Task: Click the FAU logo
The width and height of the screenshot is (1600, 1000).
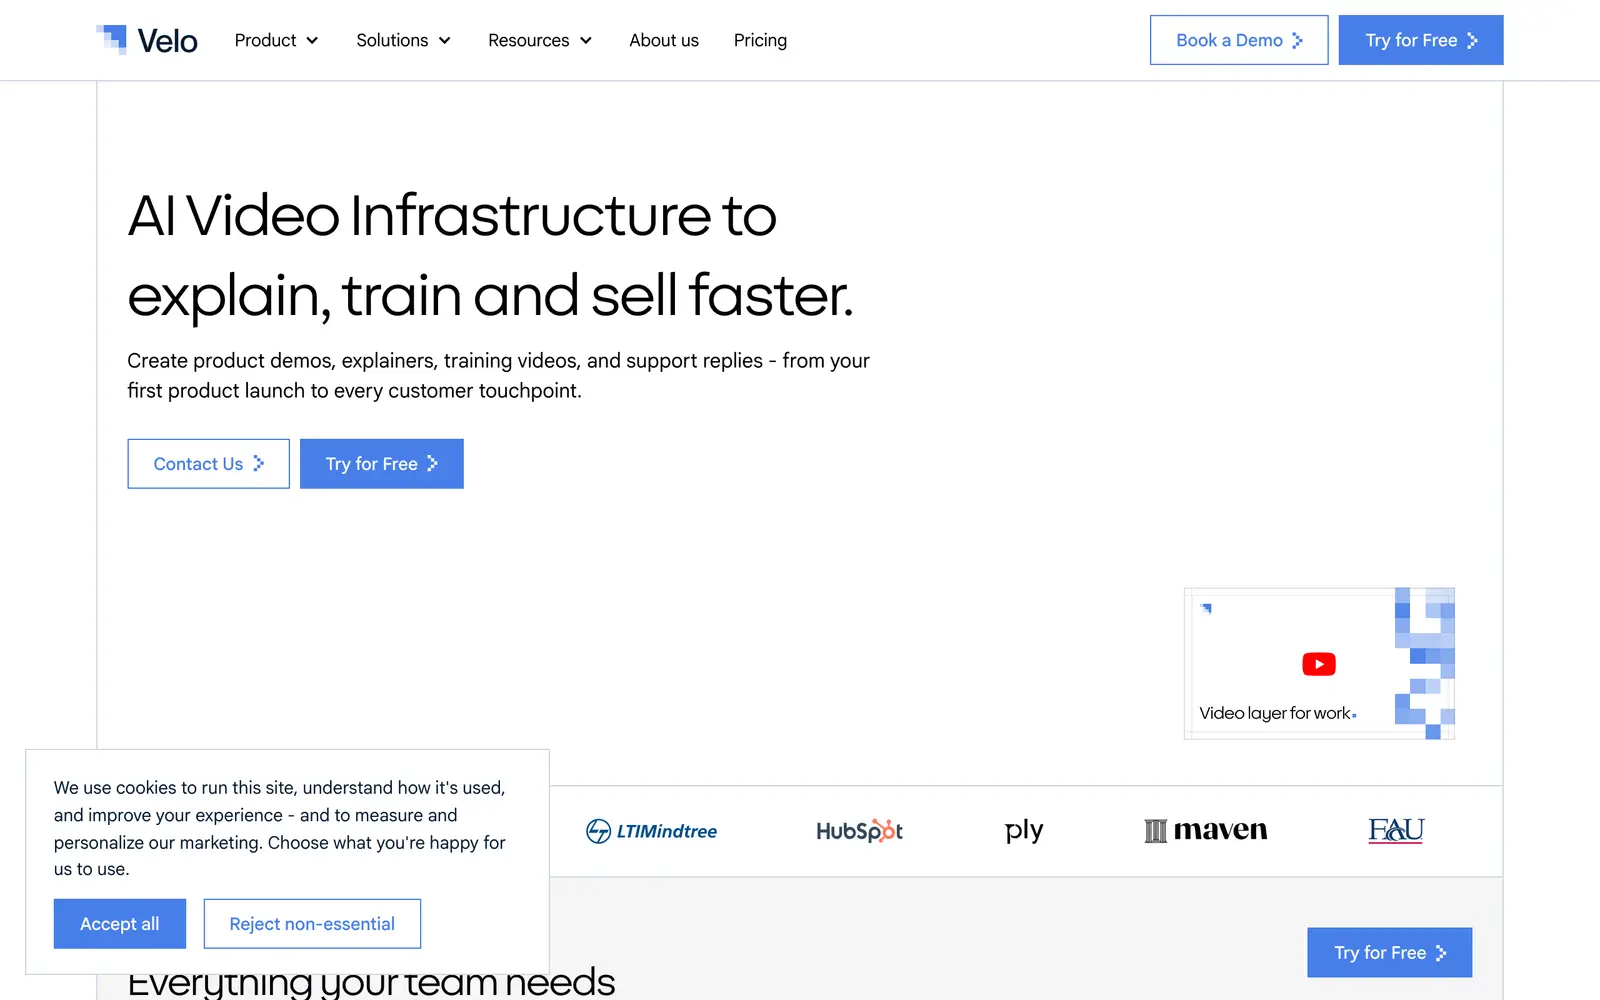Action: [x=1396, y=830]
